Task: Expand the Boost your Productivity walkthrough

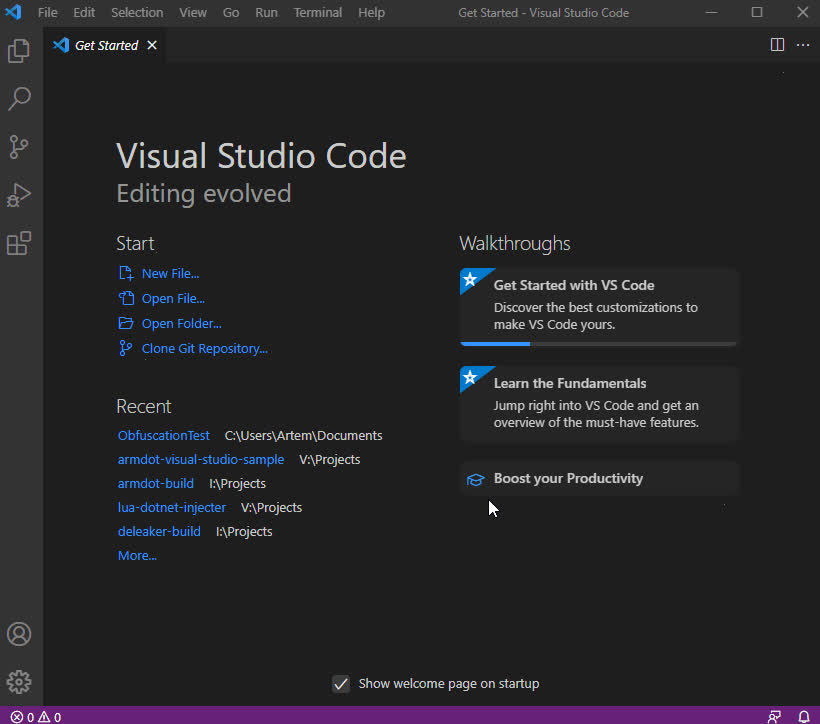Action: pos(598,478)
